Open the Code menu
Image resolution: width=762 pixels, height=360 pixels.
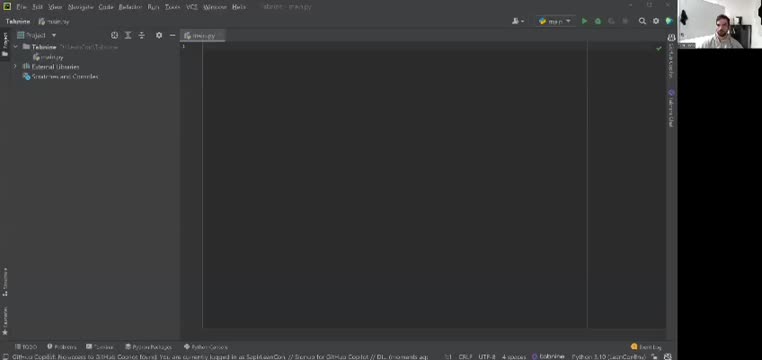coord(105,7)
